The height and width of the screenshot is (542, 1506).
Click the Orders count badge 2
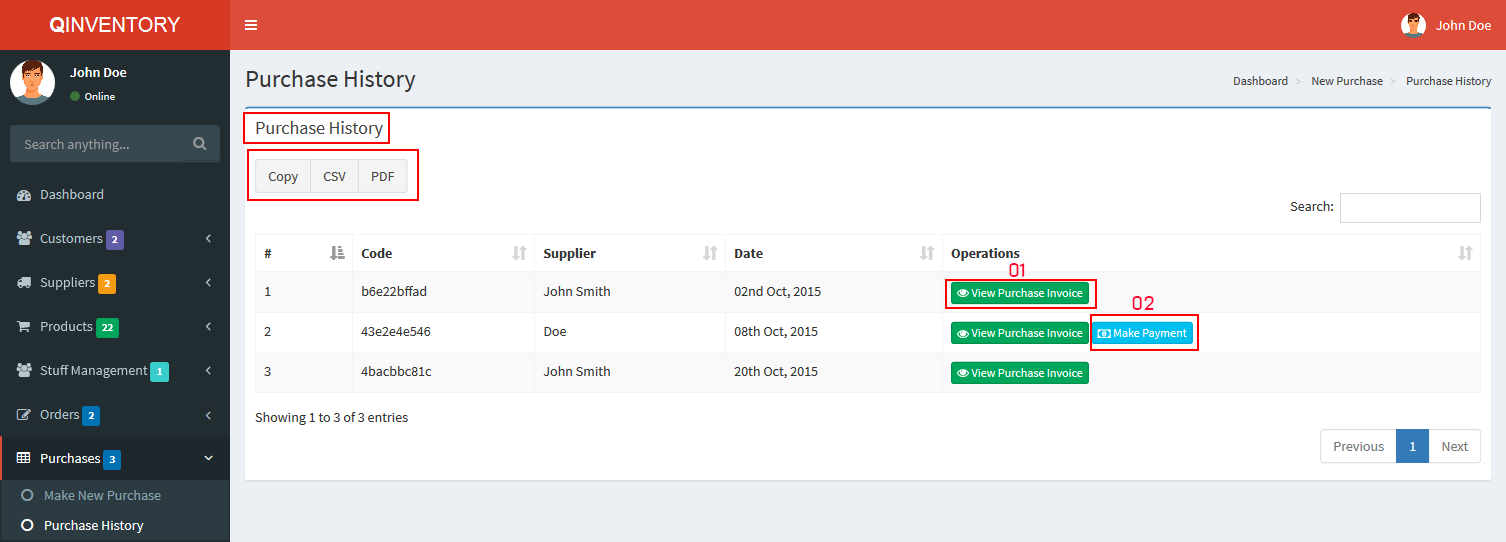(91, 416)
